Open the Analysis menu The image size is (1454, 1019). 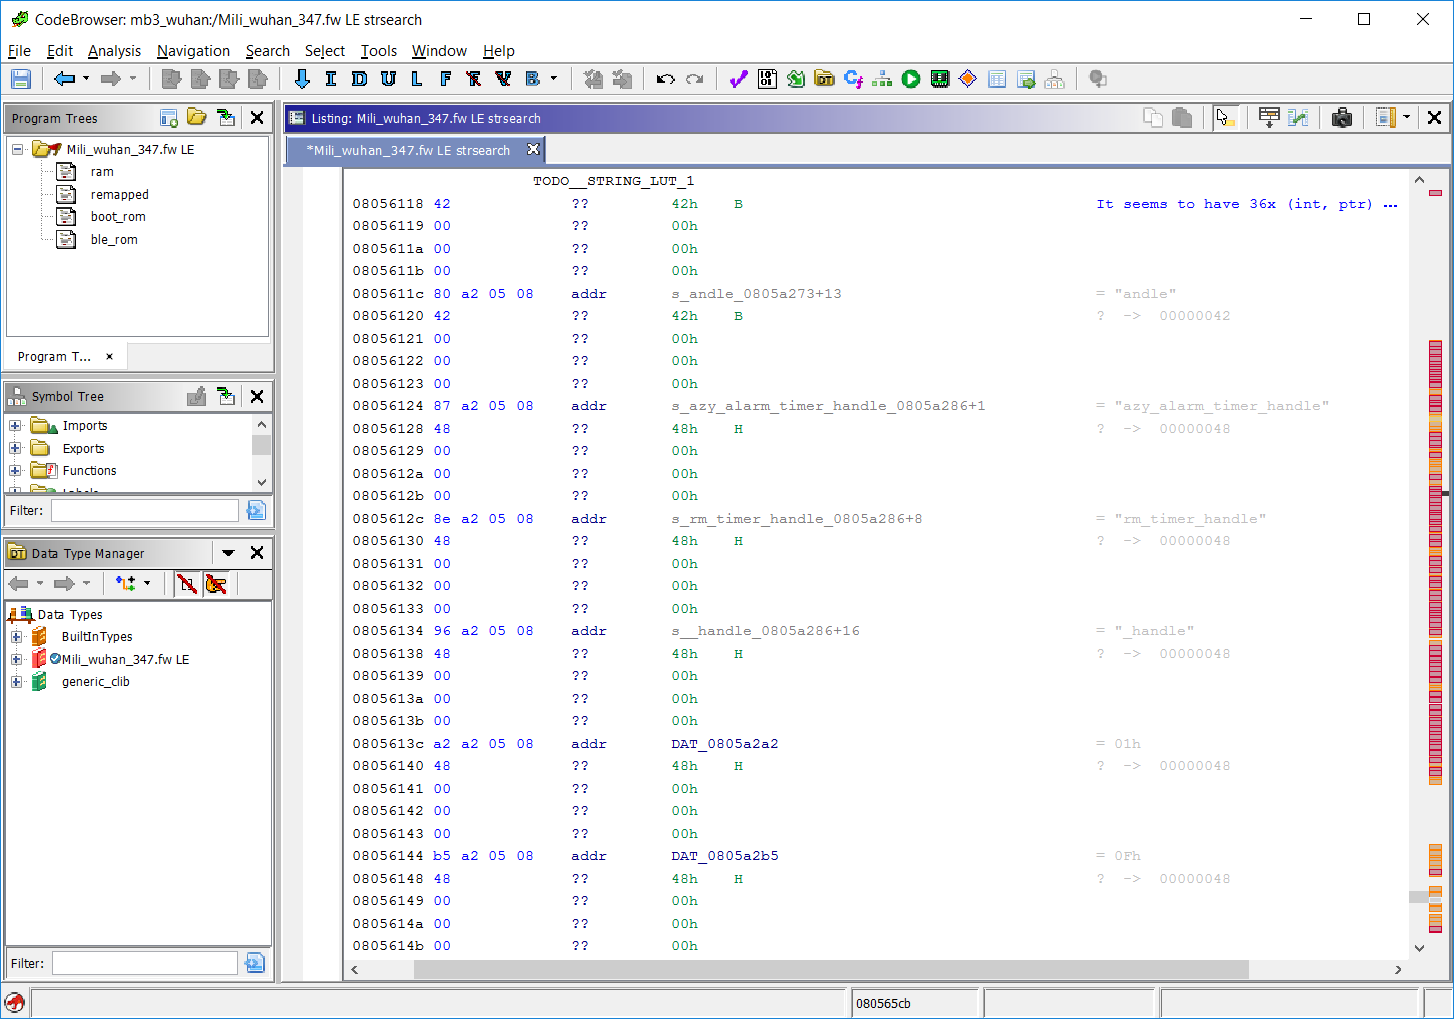coord(114,51)
